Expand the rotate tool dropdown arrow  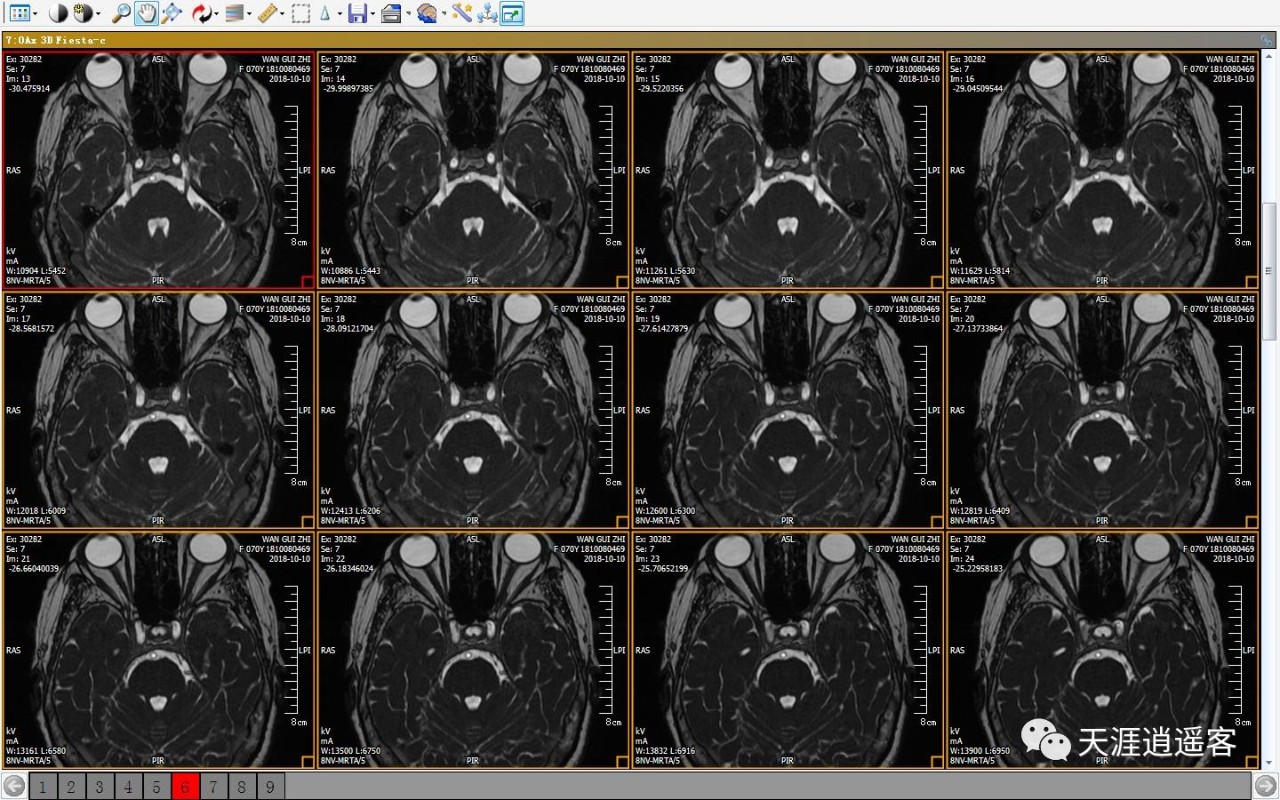216,14
